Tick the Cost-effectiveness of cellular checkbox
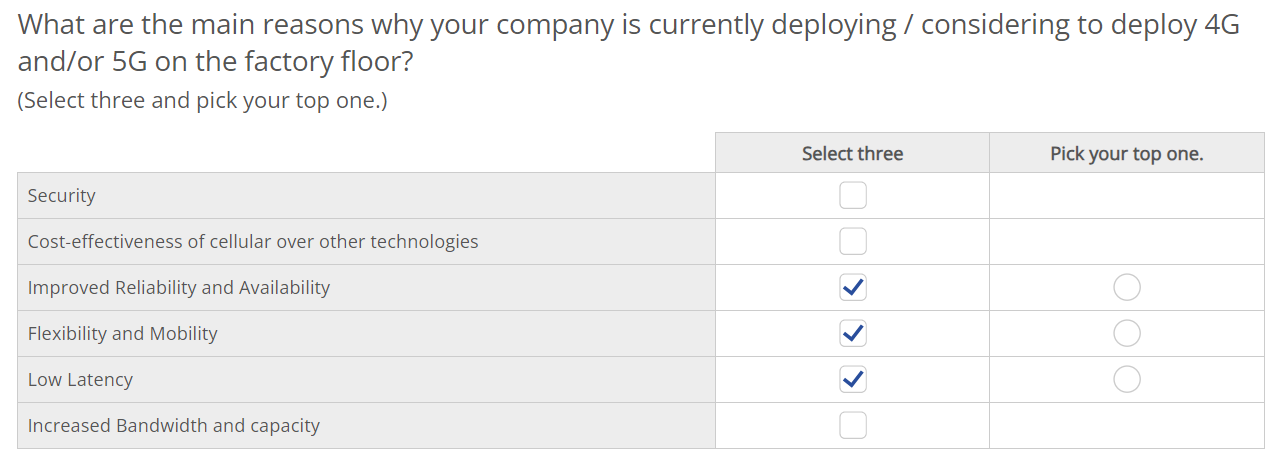 (x=853, y=242)
